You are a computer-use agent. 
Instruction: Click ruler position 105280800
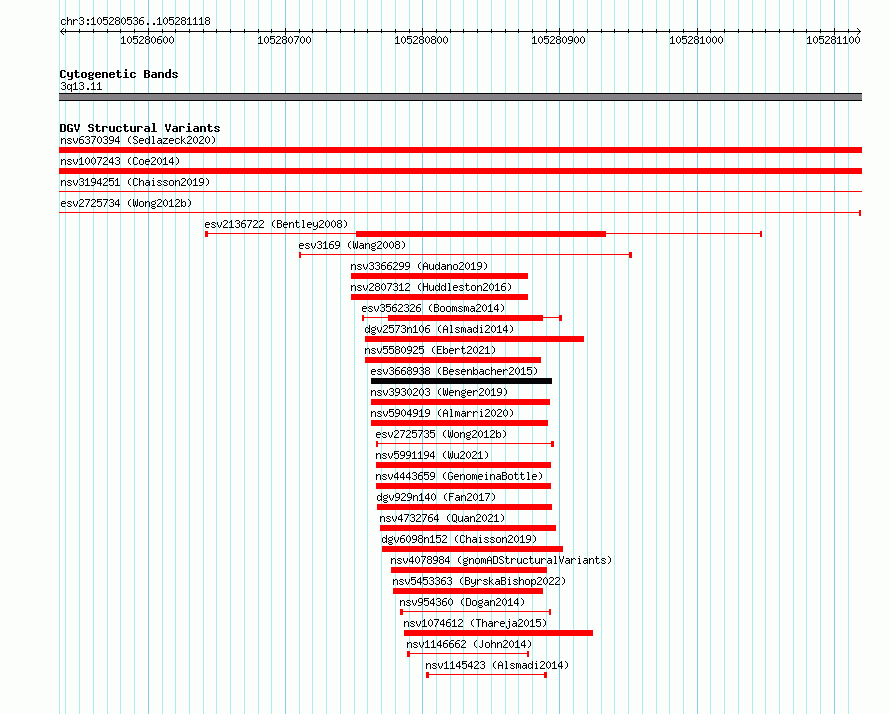(x=421, y=40)
